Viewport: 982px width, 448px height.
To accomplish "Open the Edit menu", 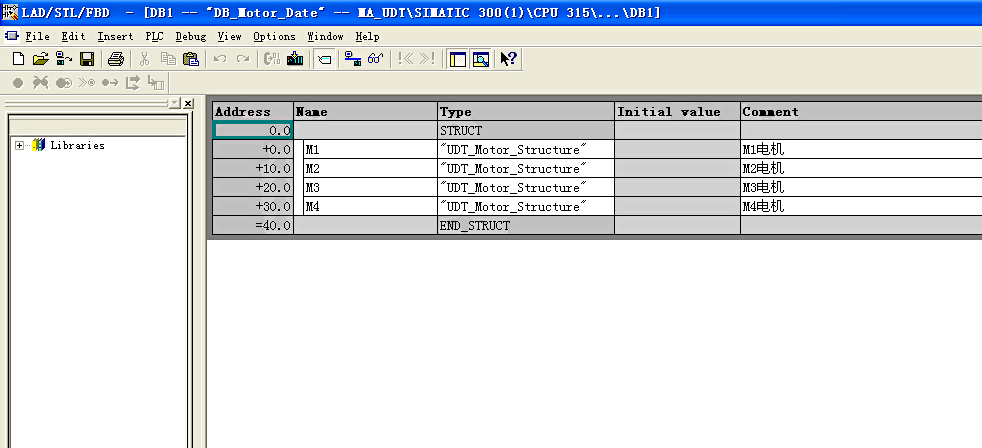I will (x=73, y=36).
